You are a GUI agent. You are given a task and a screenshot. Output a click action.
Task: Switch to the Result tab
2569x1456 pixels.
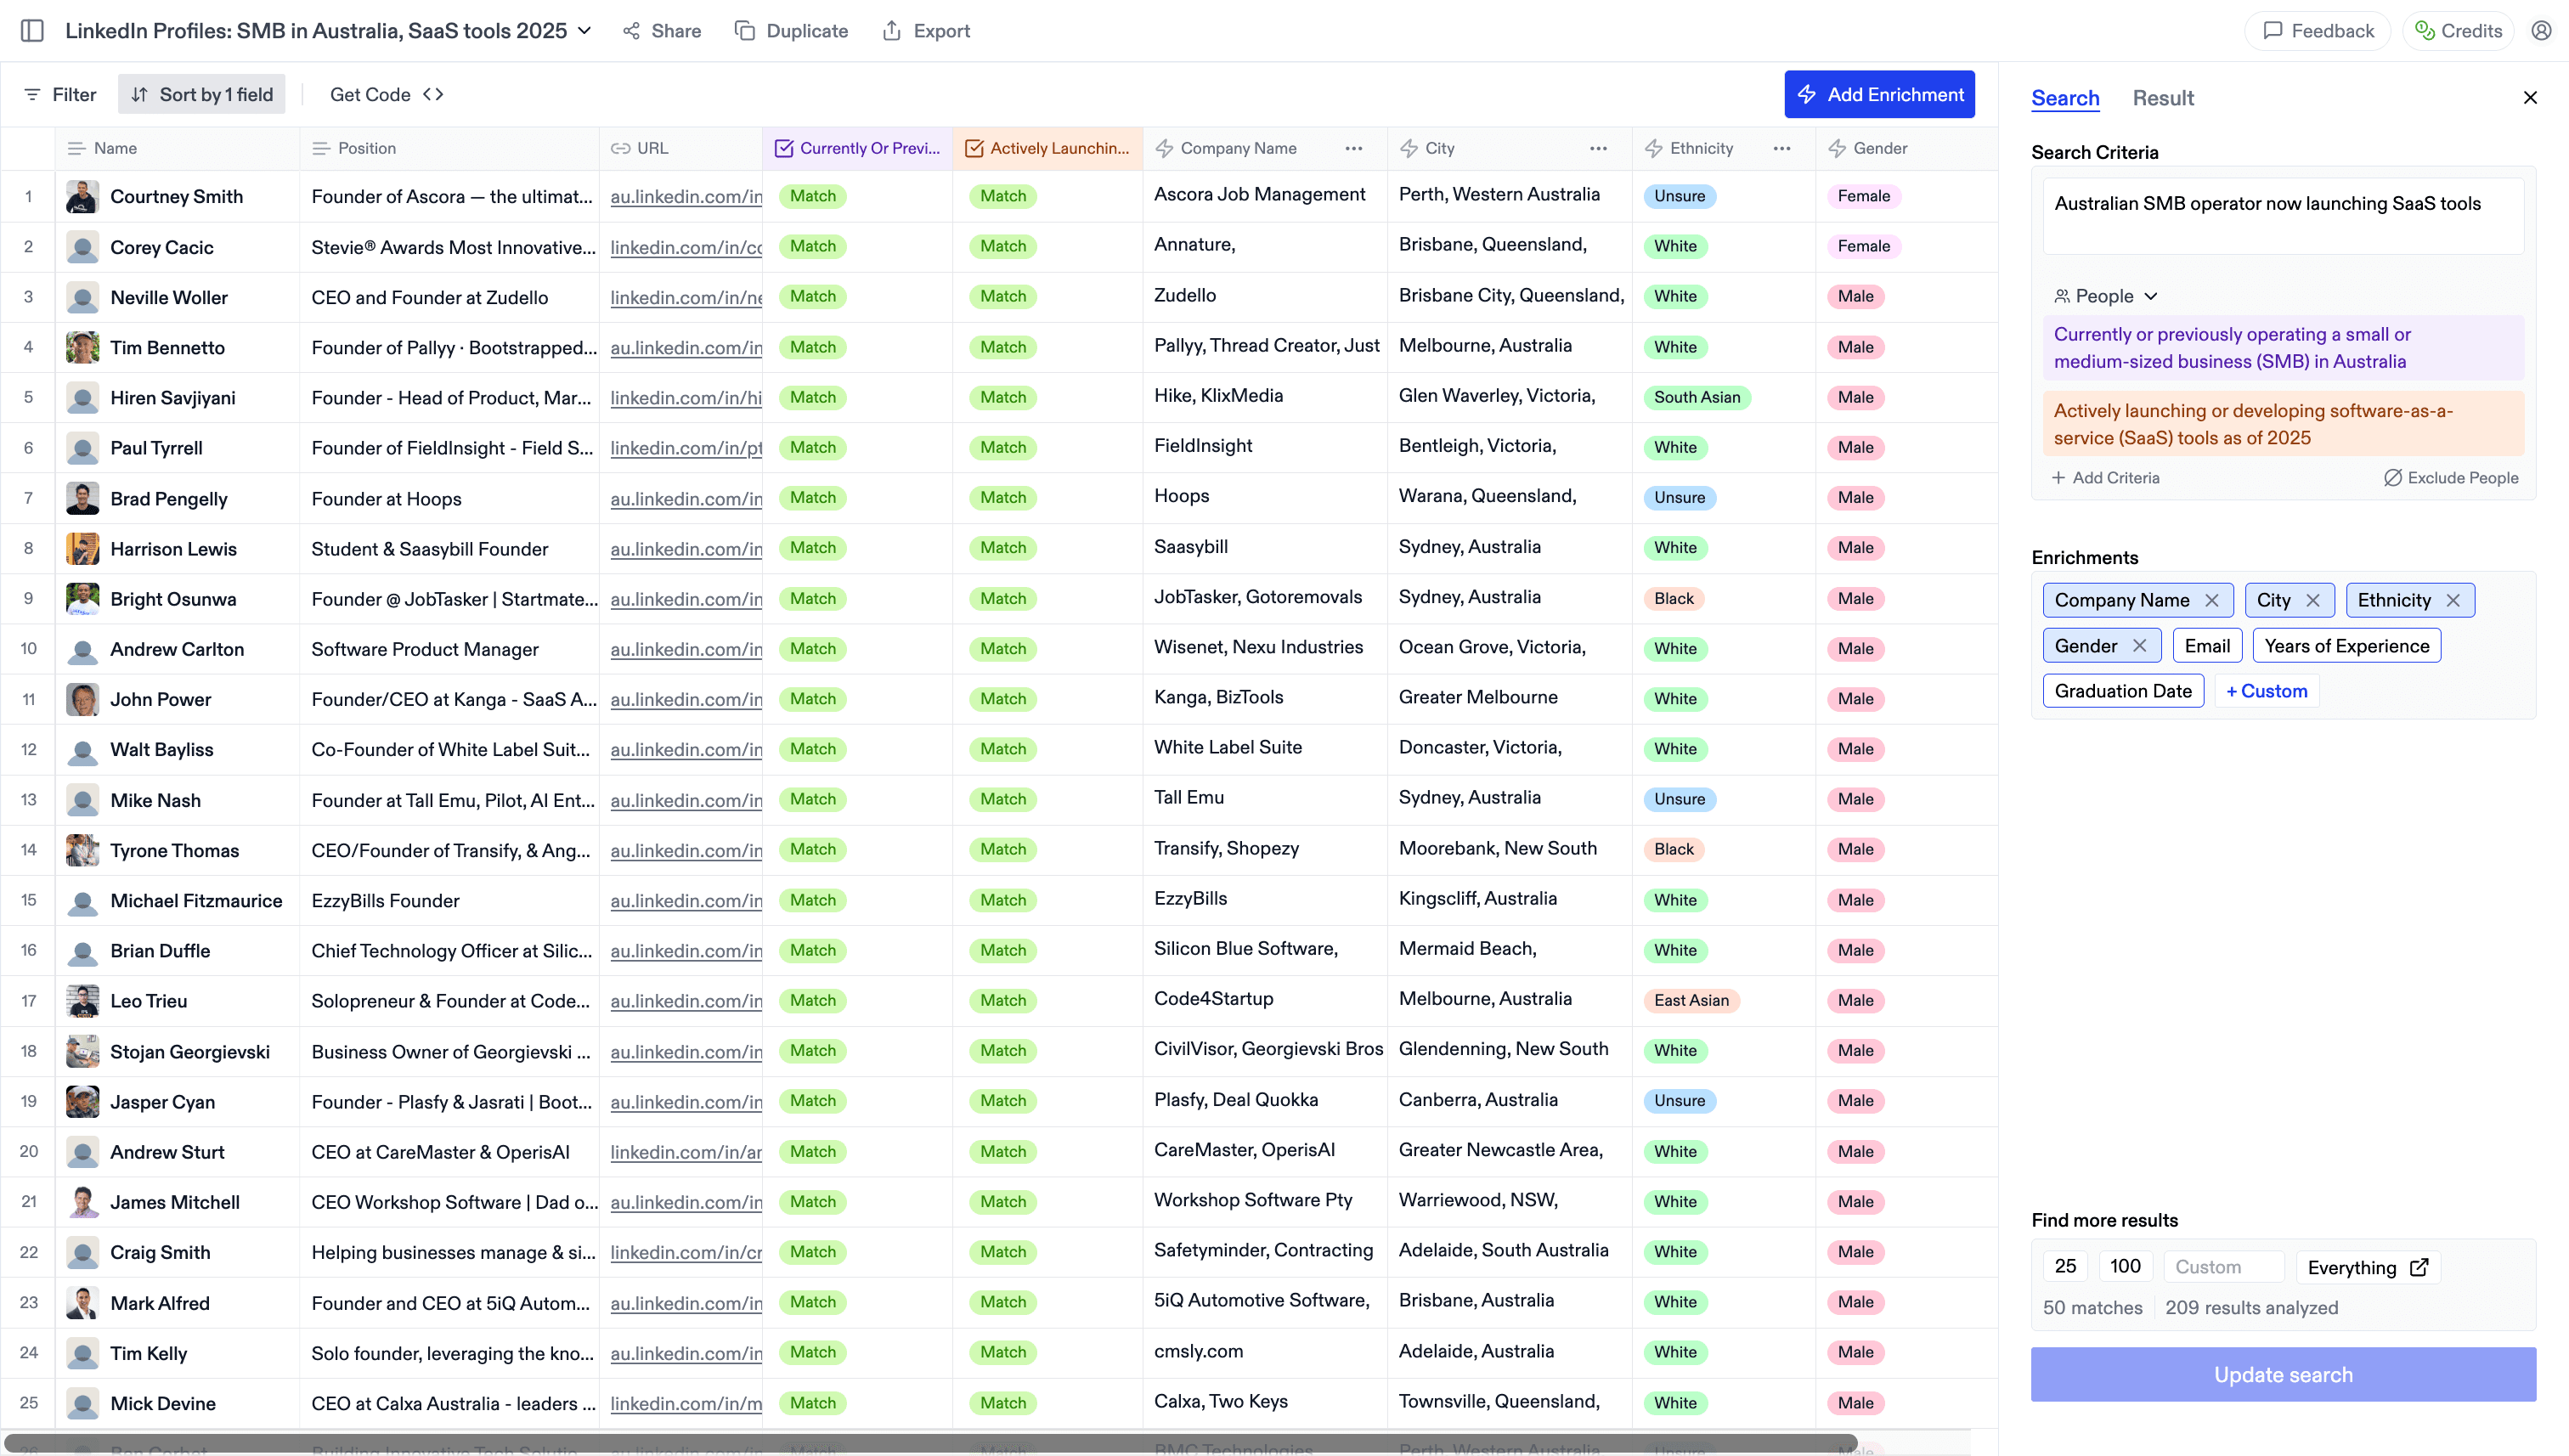tap(2162, 98)
